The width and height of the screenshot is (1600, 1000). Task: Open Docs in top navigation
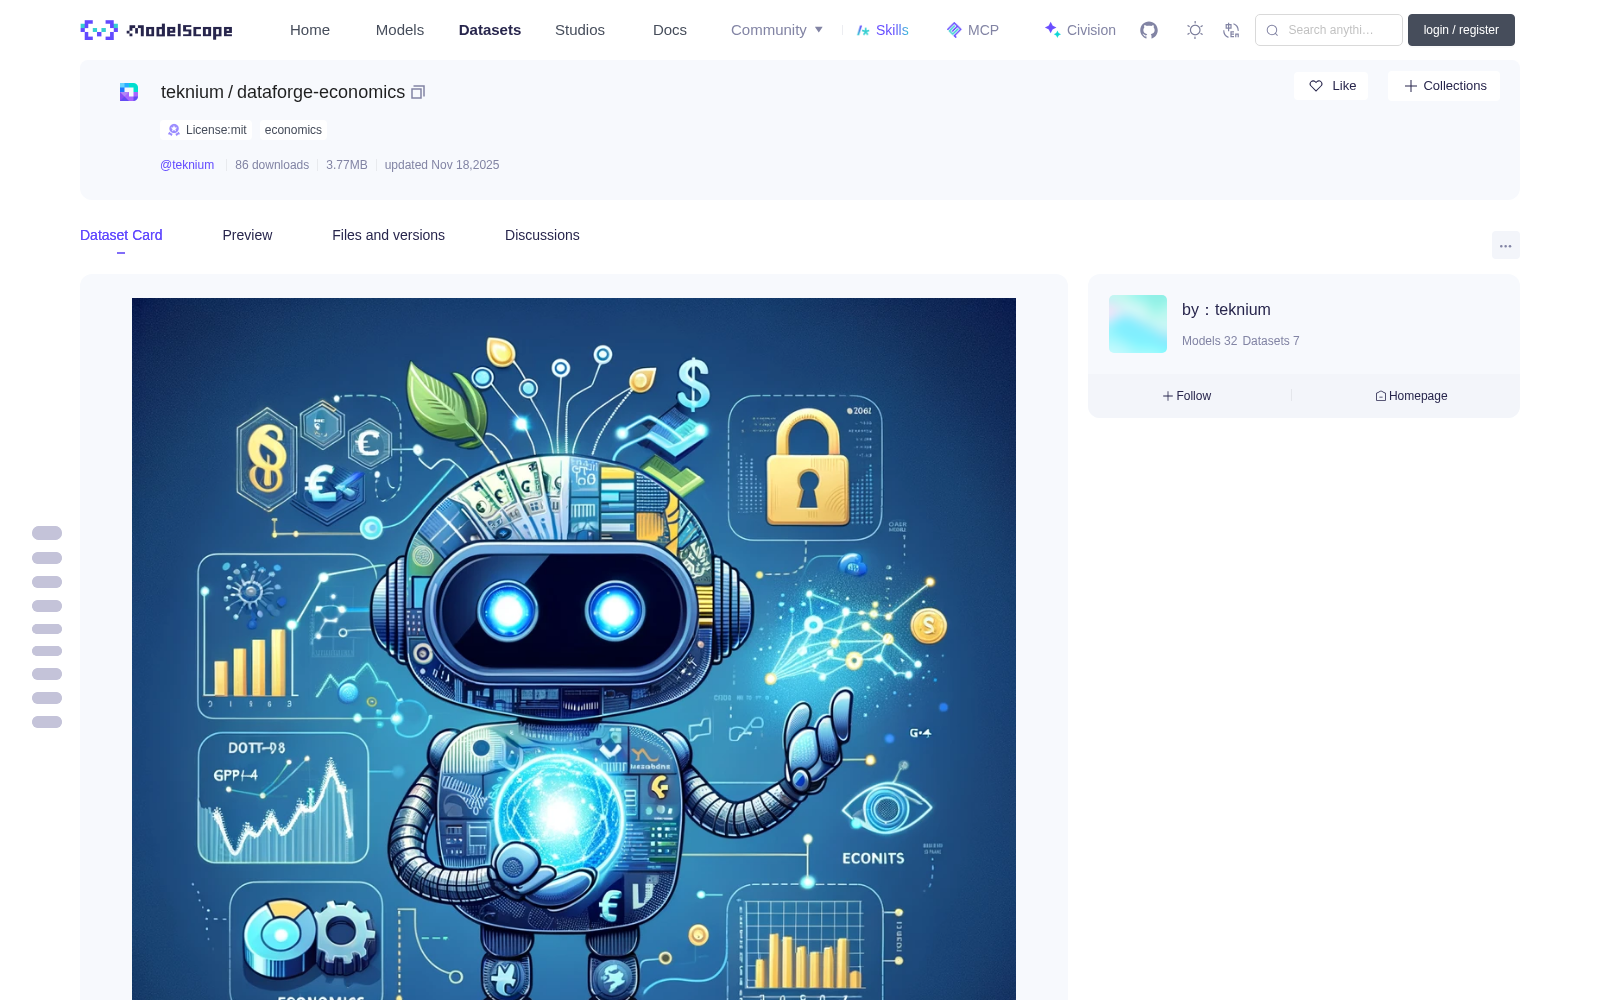coord(670,30)
